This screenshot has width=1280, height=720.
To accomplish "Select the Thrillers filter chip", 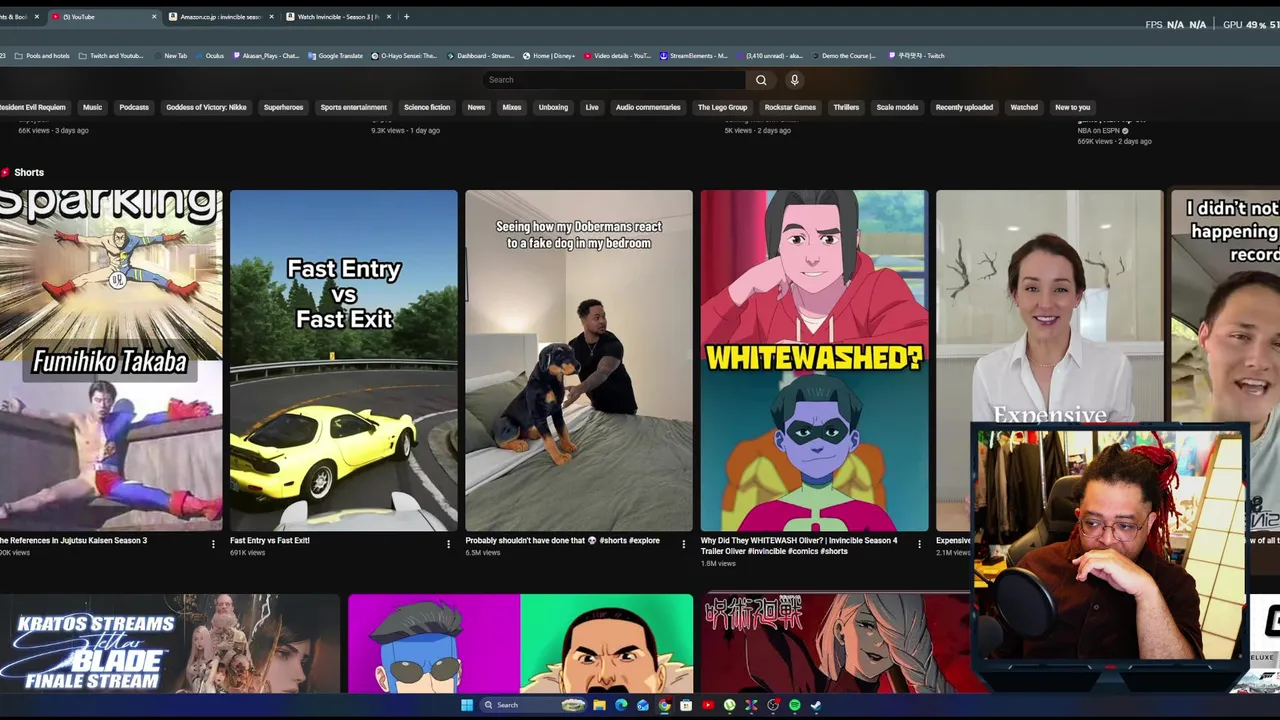I will pyautogui.click(x=846, y=107).
